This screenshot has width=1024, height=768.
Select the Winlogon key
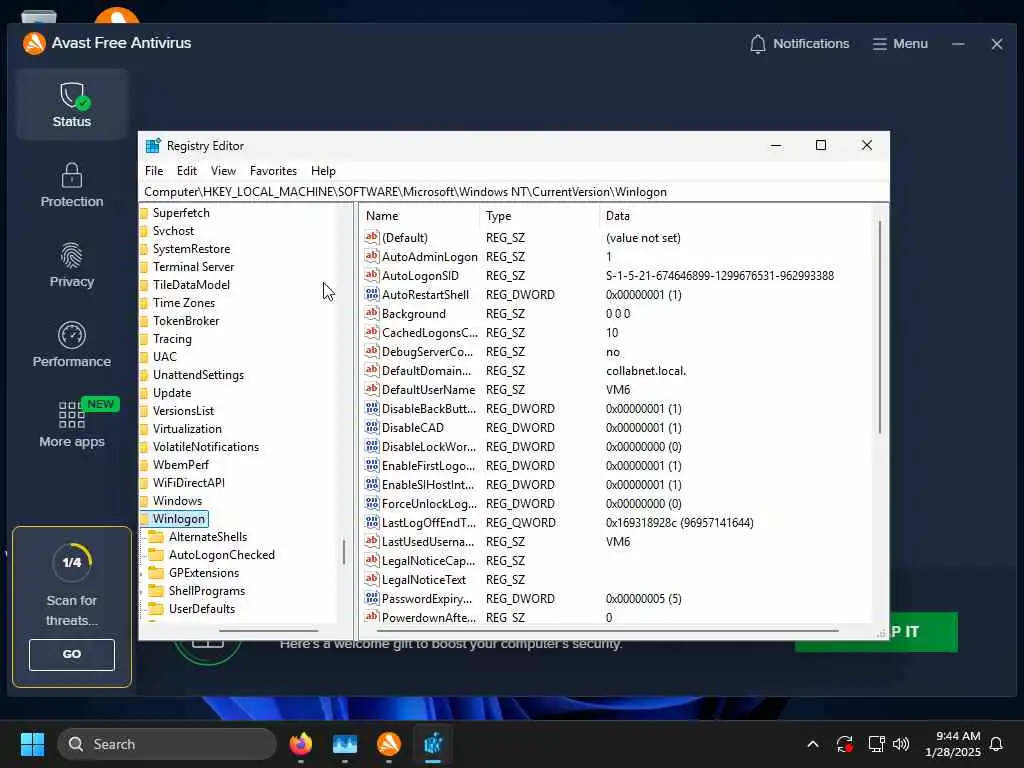coord(179,519)
